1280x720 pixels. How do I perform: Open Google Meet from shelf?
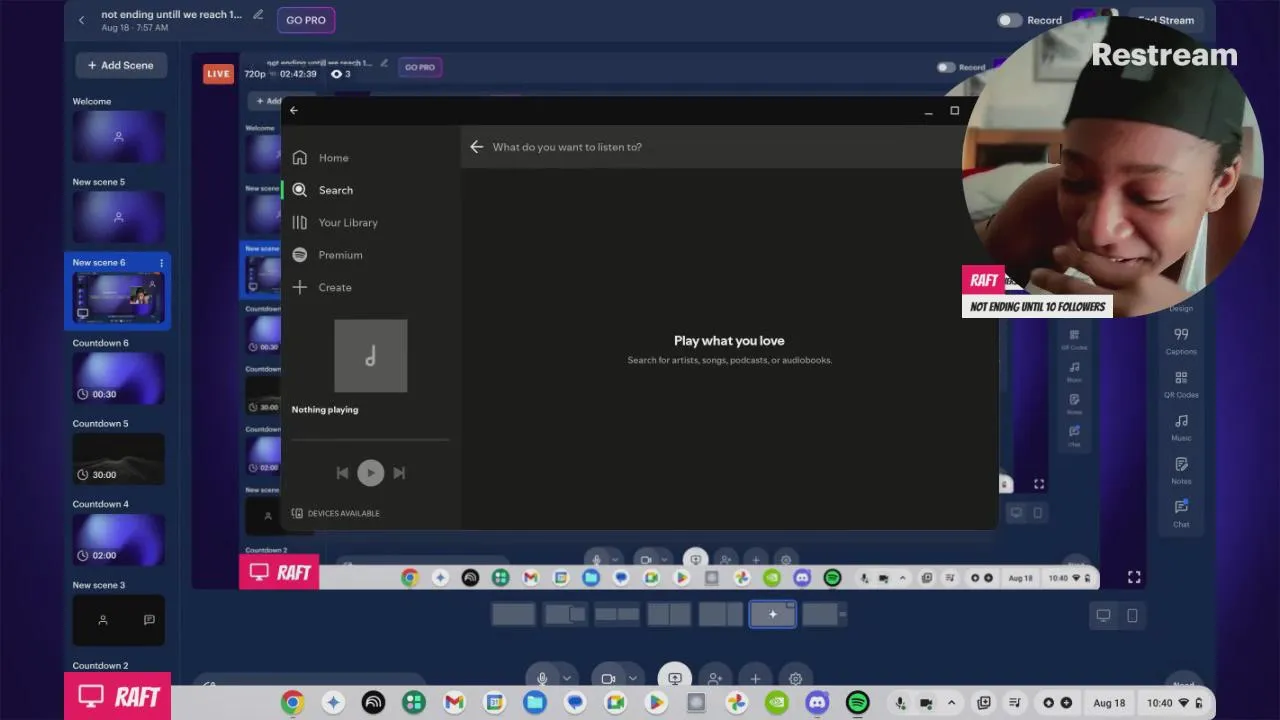(615, 703)
